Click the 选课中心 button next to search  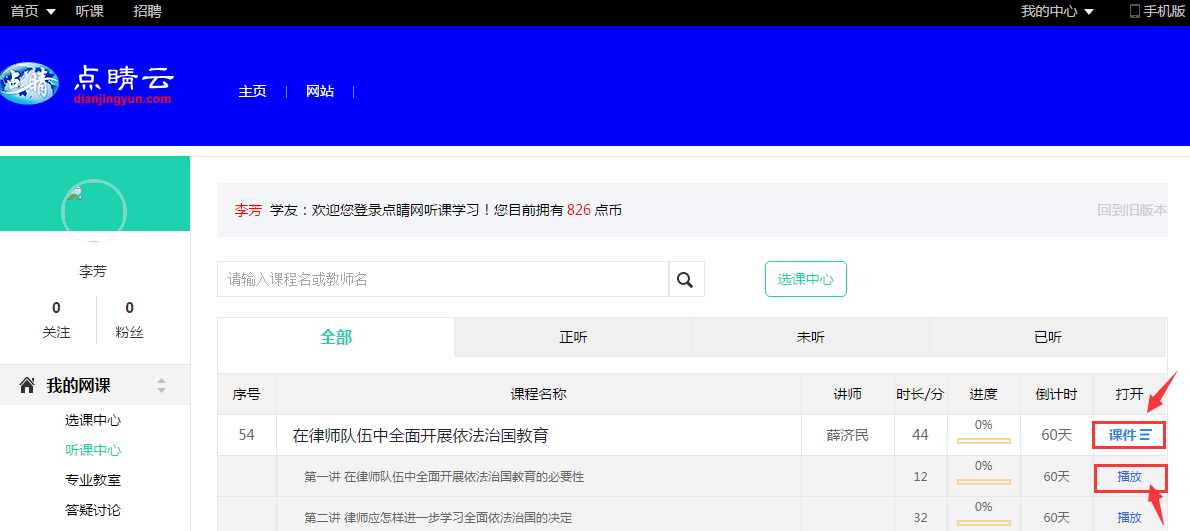coord(805,280)
